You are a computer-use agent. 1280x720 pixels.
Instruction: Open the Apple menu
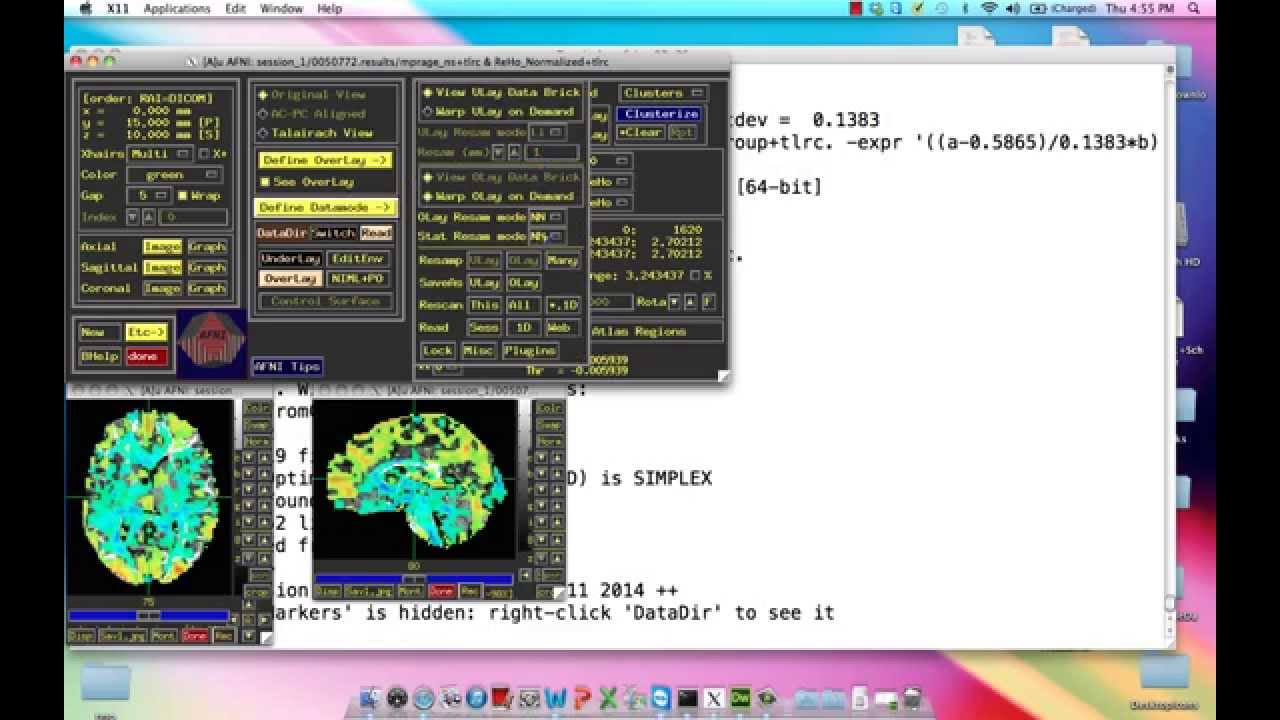click(86, 8)
